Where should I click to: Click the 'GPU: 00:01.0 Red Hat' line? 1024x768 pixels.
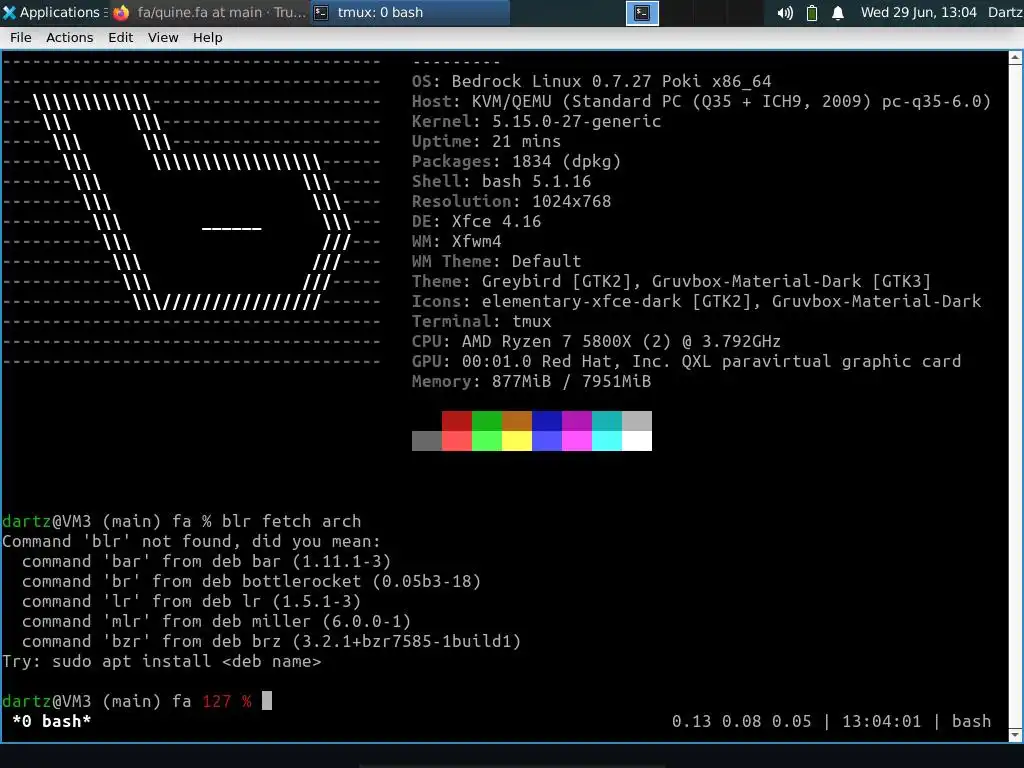(x=686, y=361)
